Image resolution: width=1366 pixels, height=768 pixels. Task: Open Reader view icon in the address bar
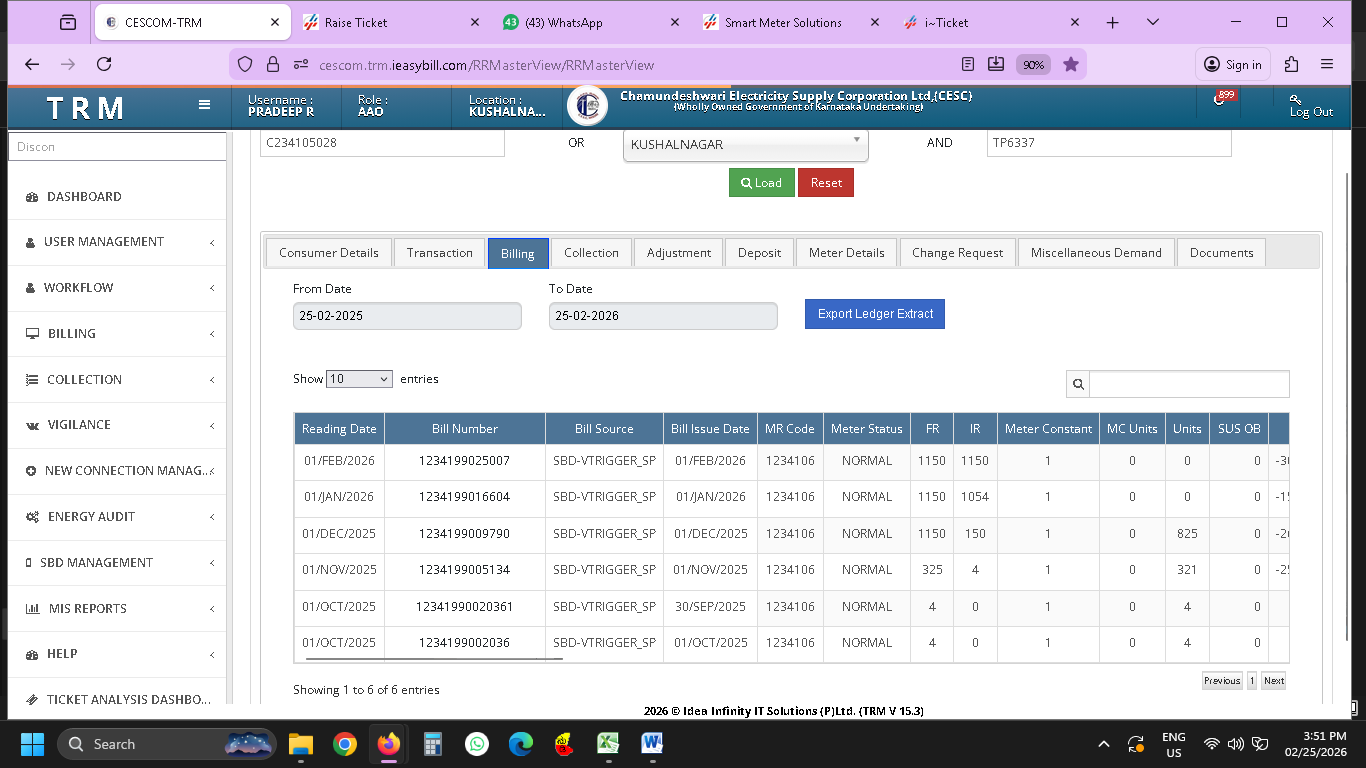967,65
